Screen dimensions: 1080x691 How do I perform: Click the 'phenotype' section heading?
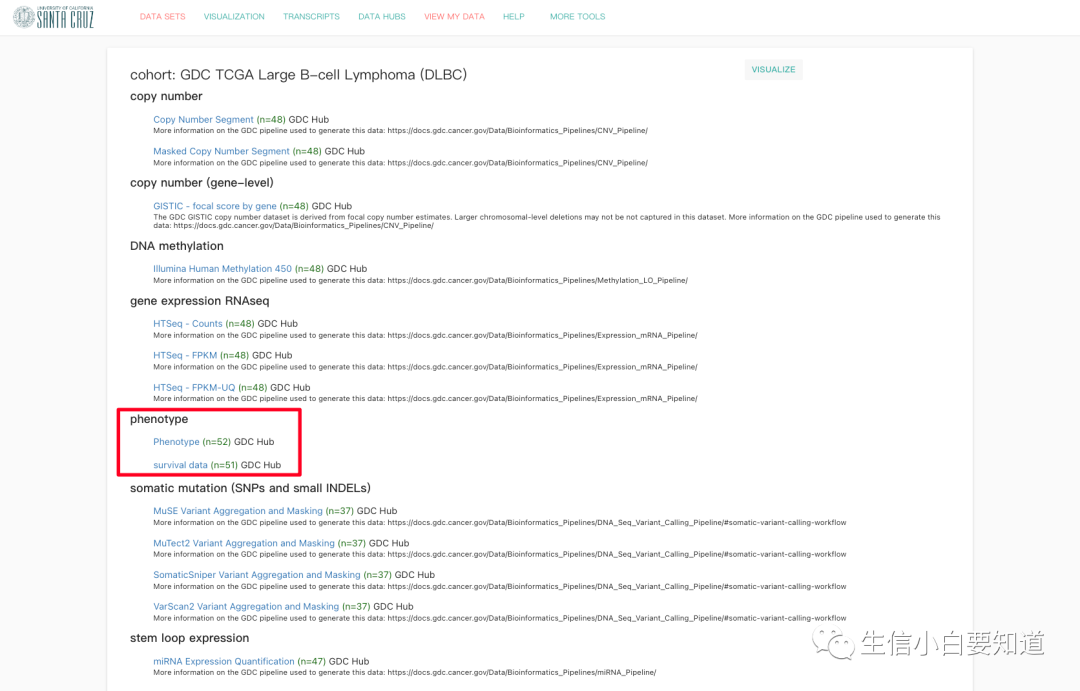(x=159, y=419)
